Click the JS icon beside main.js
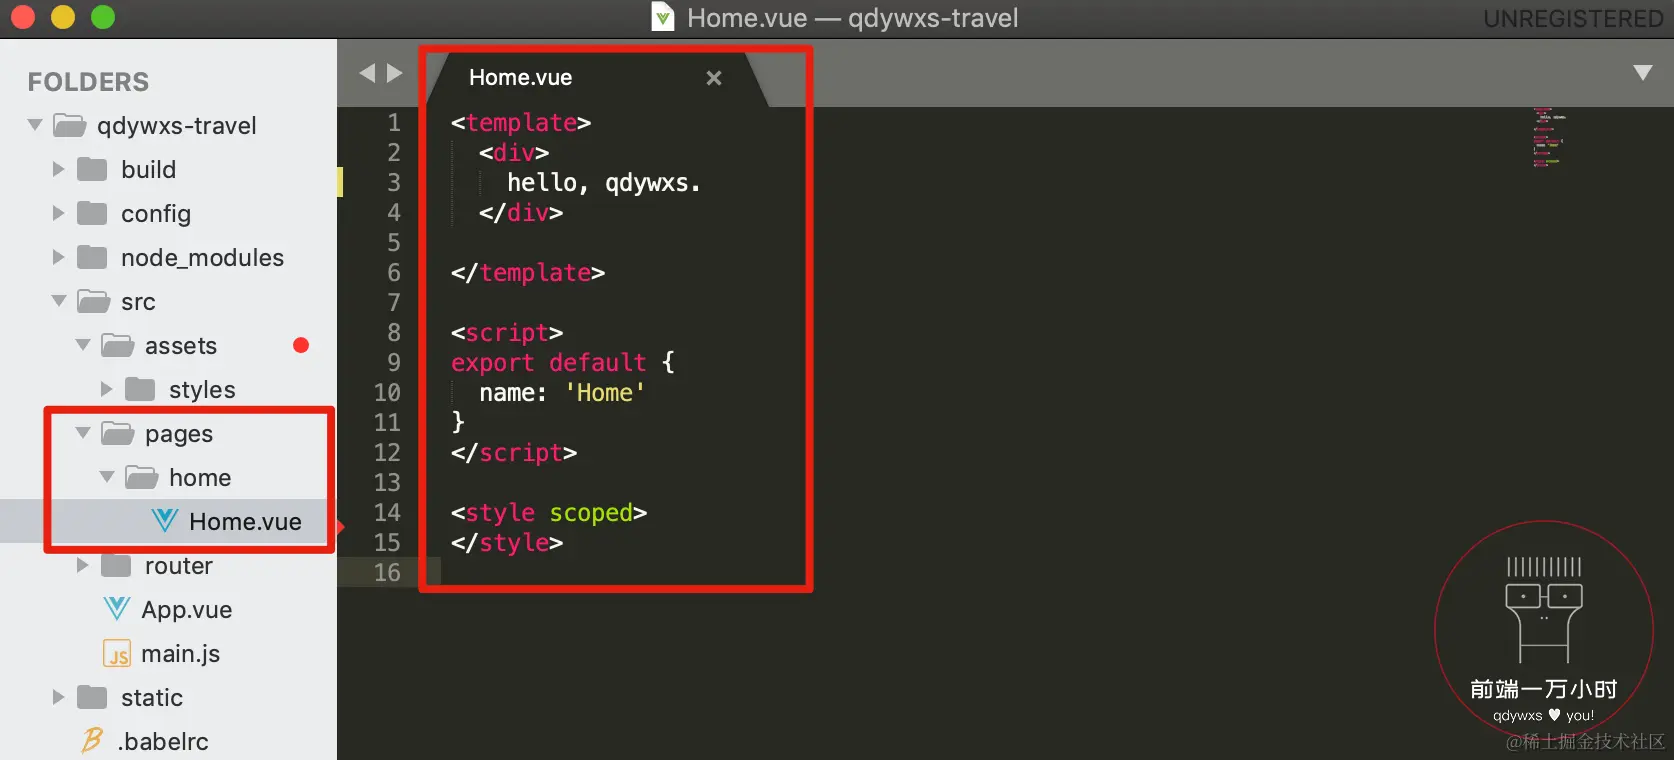Image resolution: width=1674 pixels, height=760 pixels. click(117, 654)
